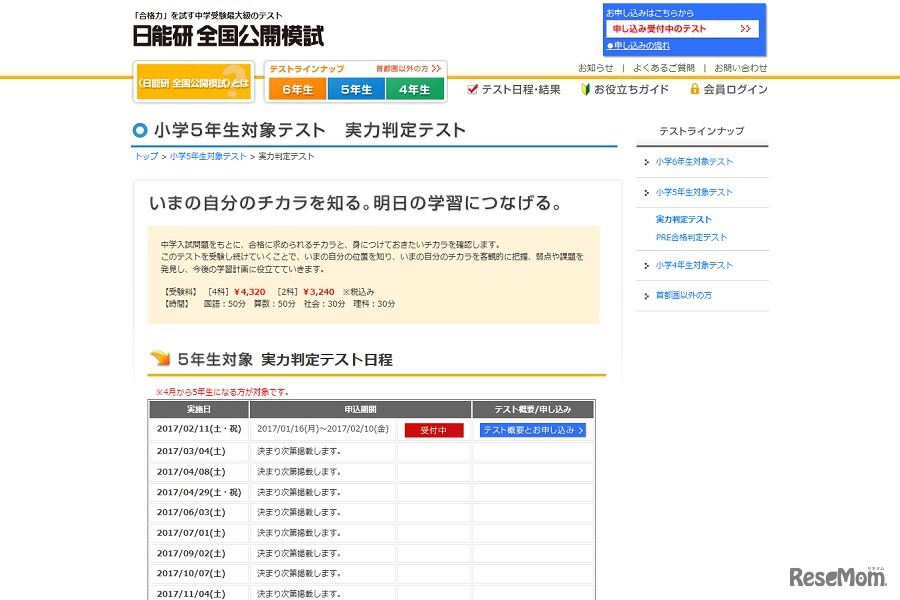Click the red 受付中 button in the table
Viewport: 900px width, 600px height.
(x=433, y=430)
